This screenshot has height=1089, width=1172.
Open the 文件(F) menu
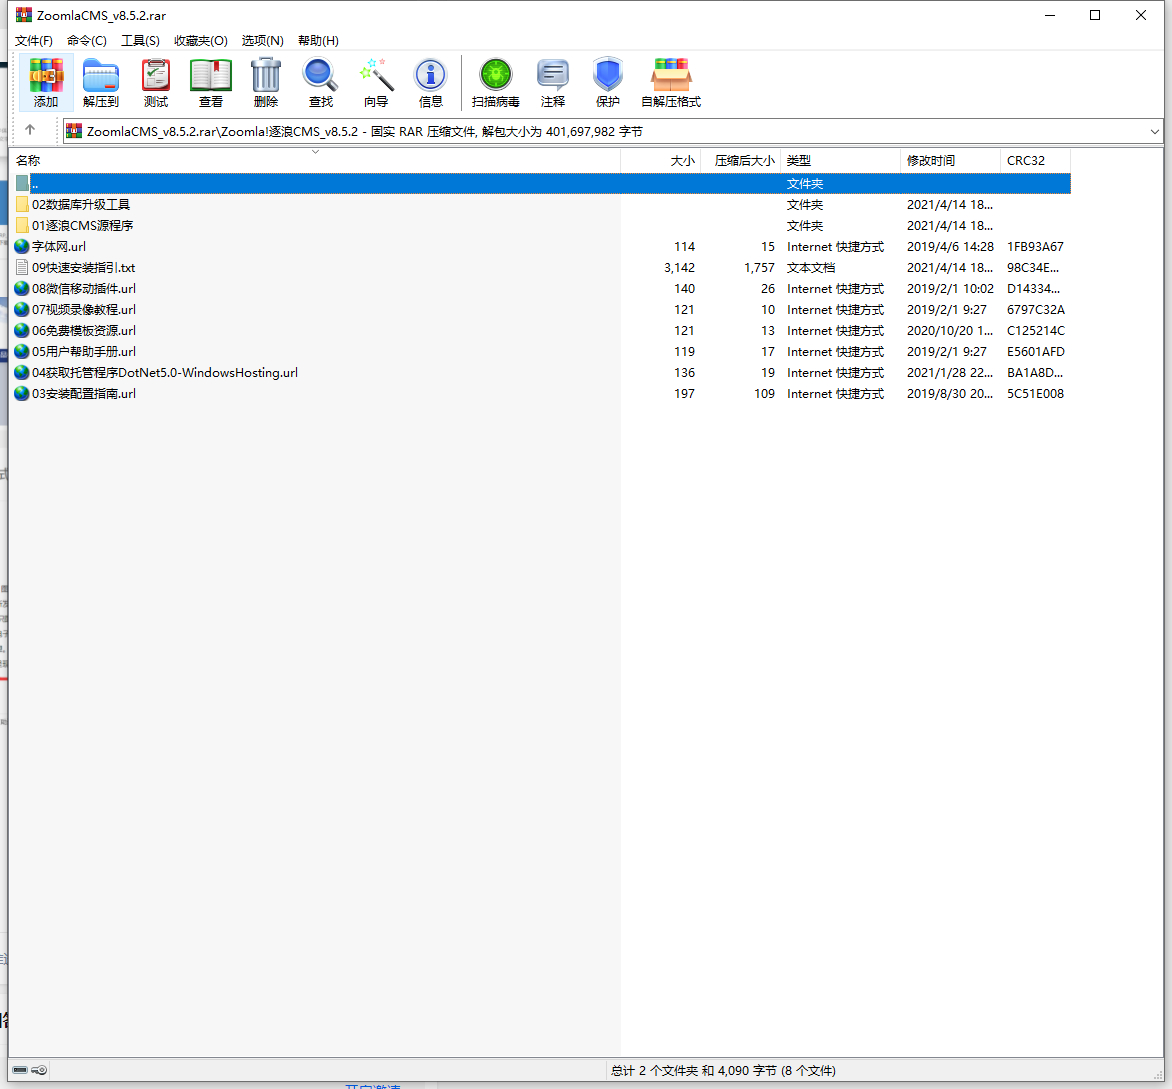34,40
